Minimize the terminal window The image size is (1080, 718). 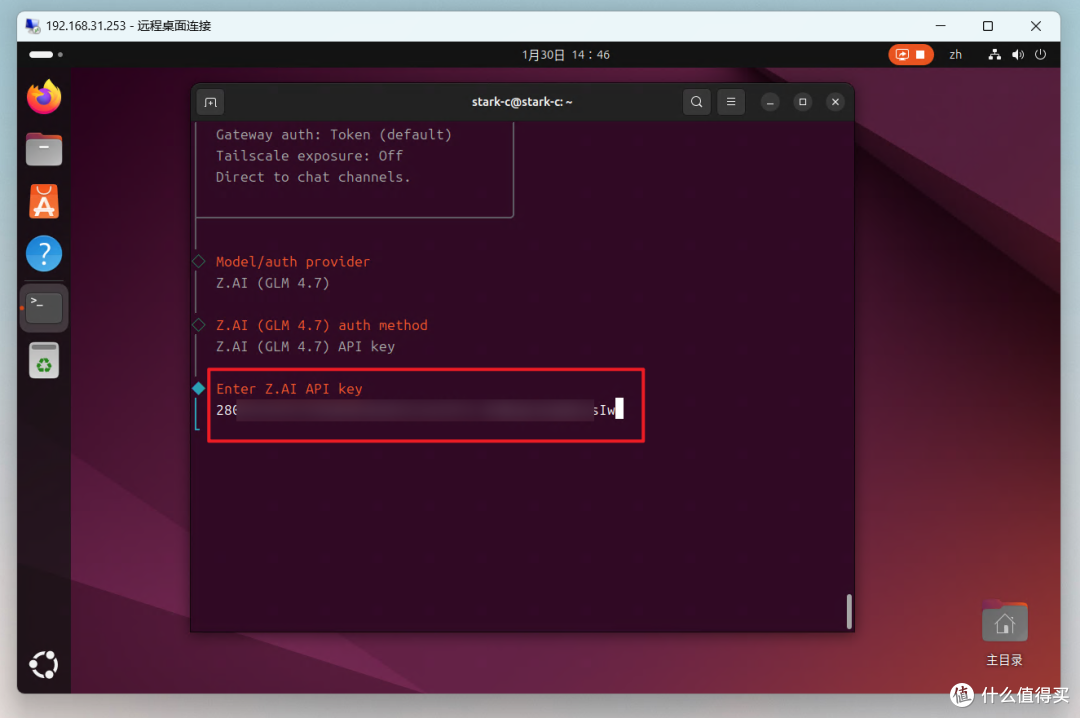coord(770,102)
